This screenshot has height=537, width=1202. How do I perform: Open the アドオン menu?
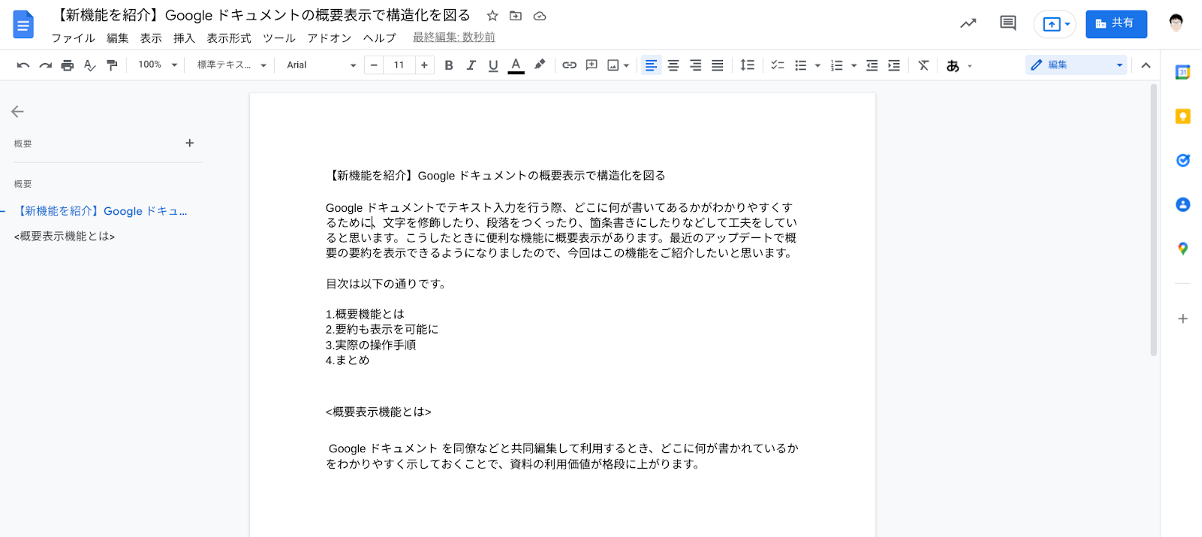click(329, 38)
